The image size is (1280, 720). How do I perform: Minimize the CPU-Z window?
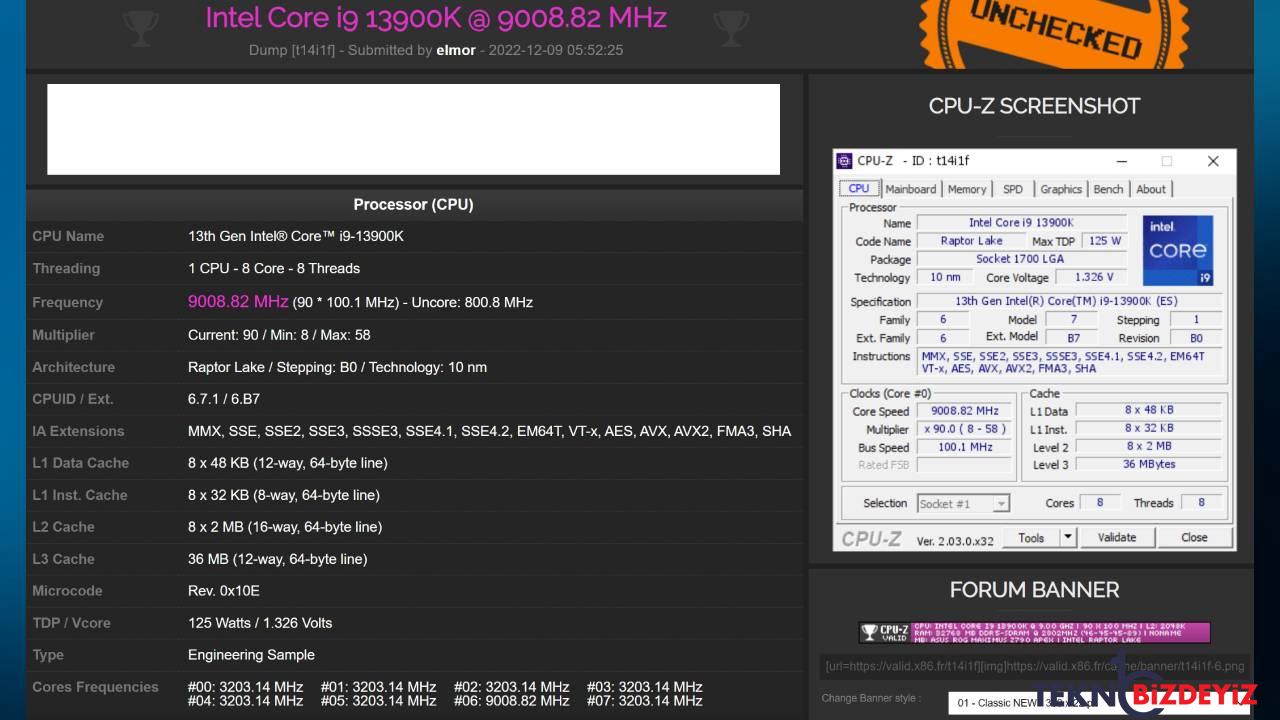click(x=1120, y=161)
